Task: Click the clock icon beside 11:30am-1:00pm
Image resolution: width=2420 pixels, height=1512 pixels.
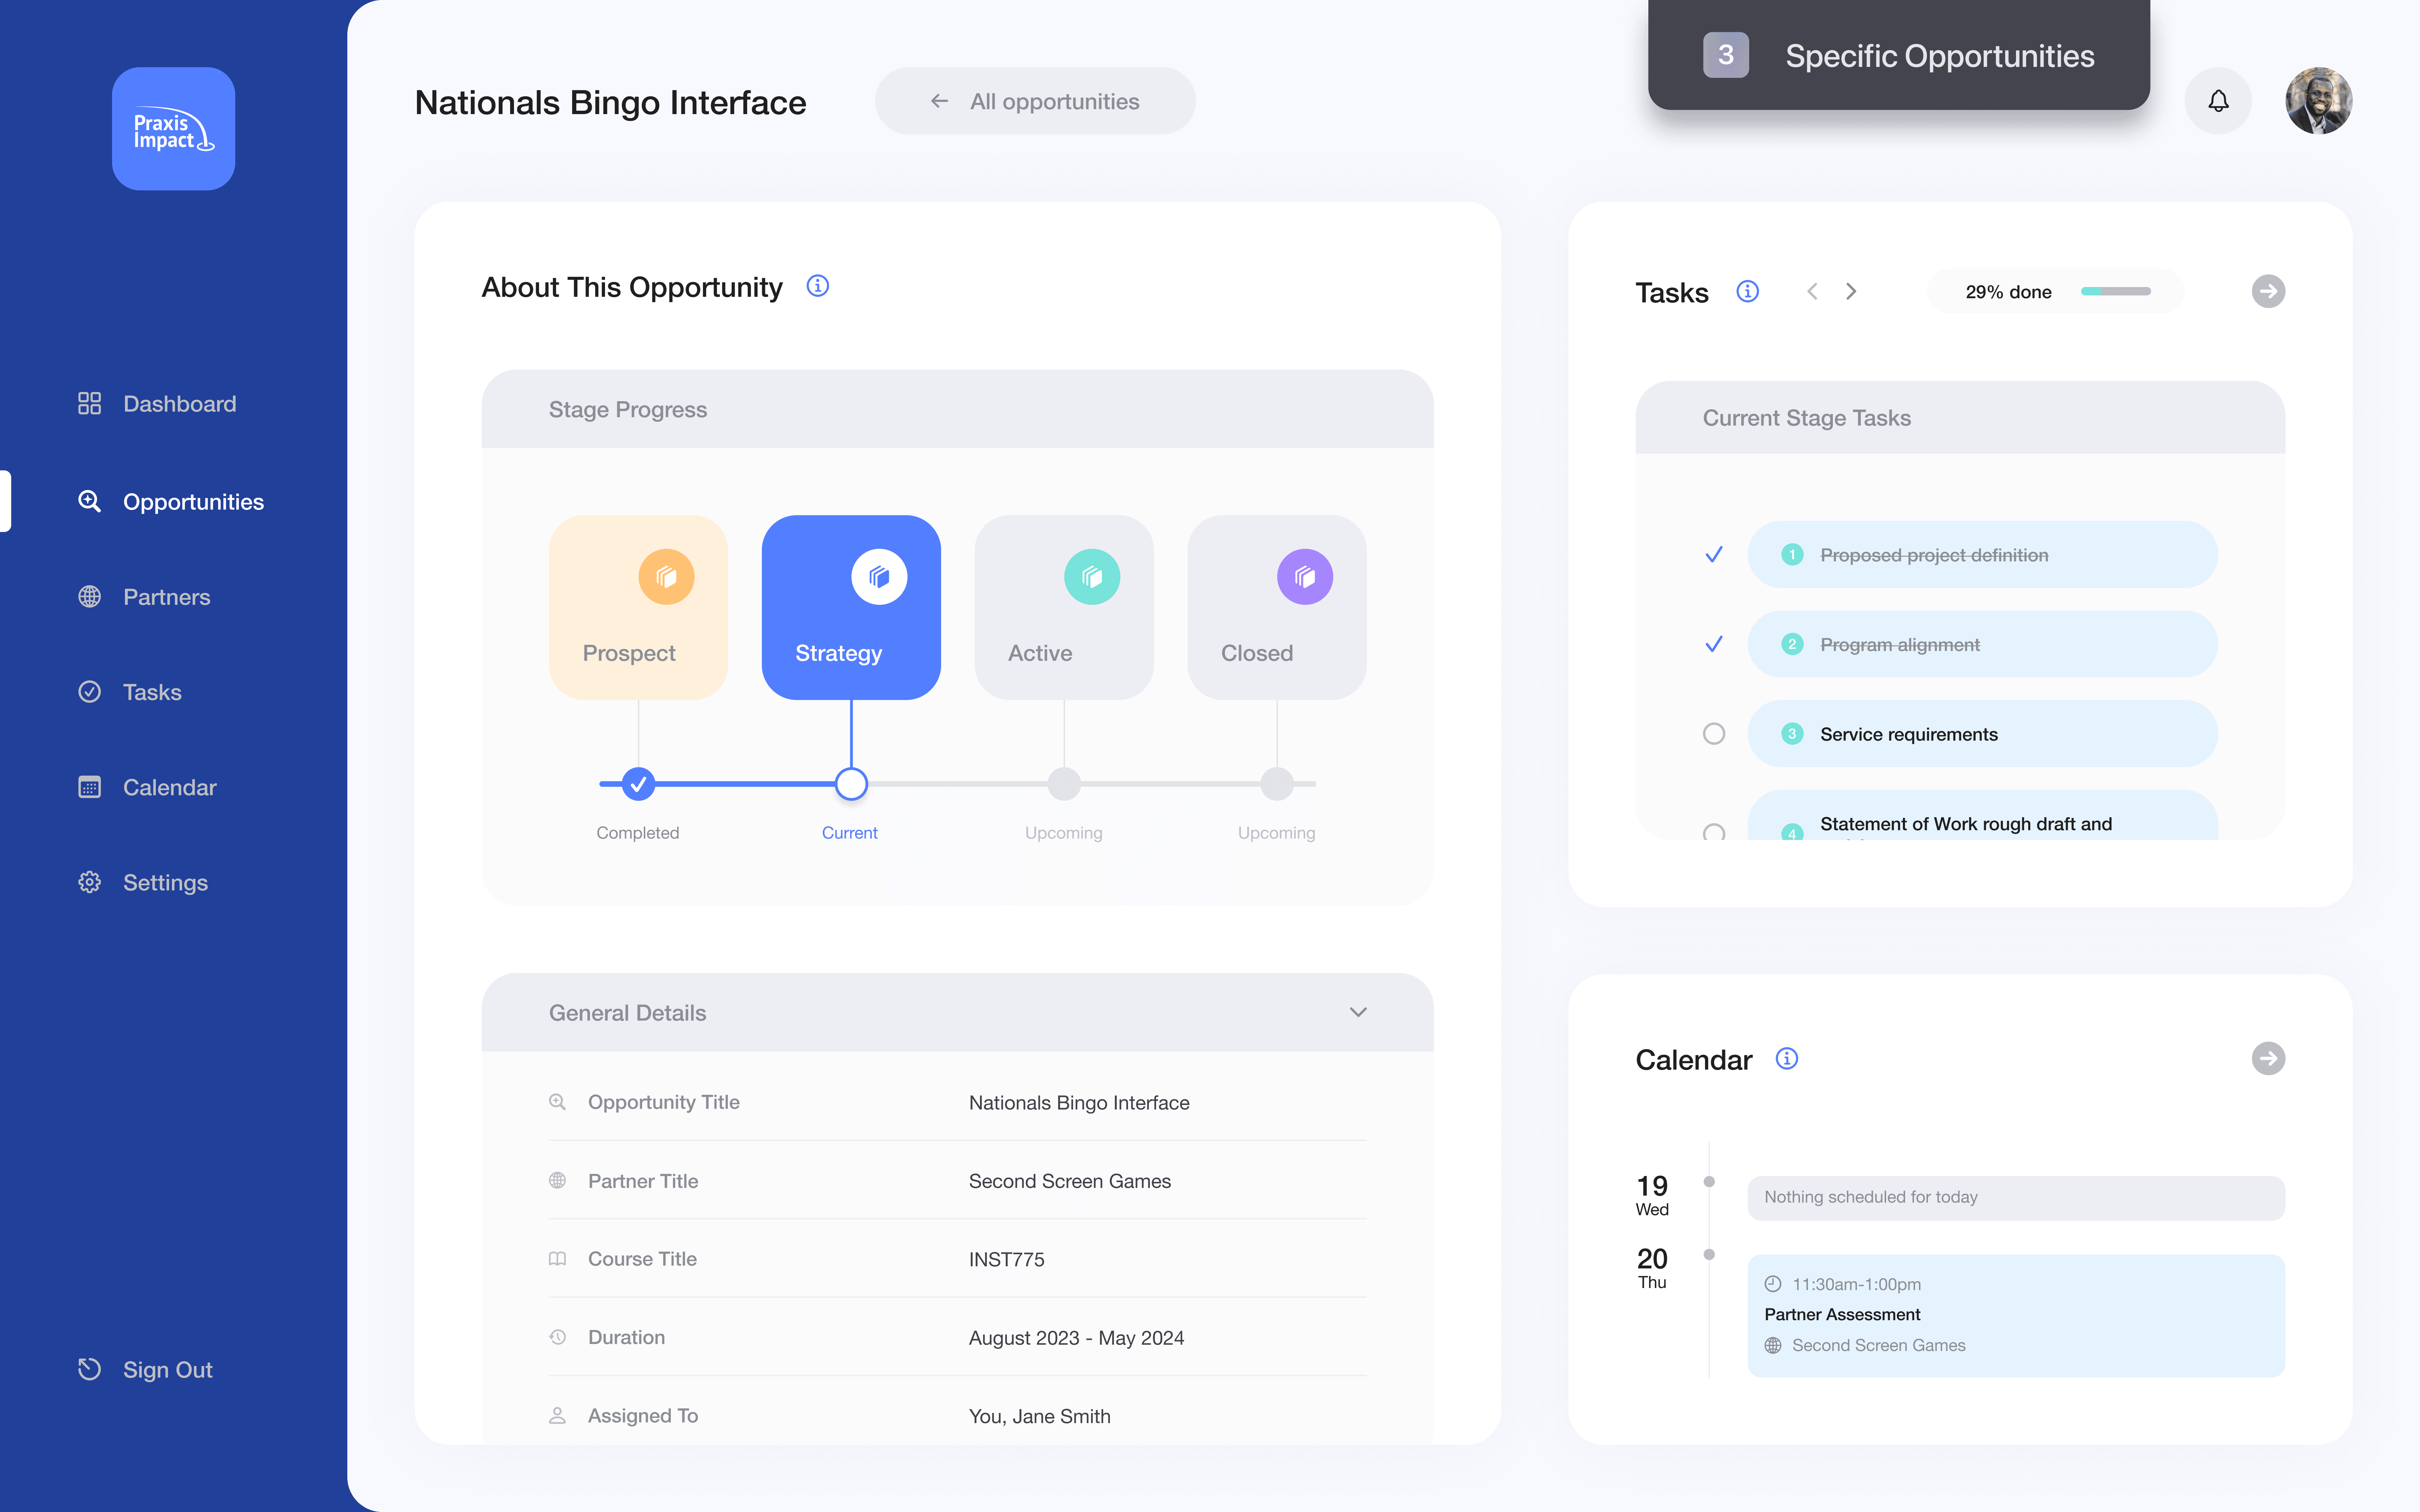Action: pos(1773,1284)
